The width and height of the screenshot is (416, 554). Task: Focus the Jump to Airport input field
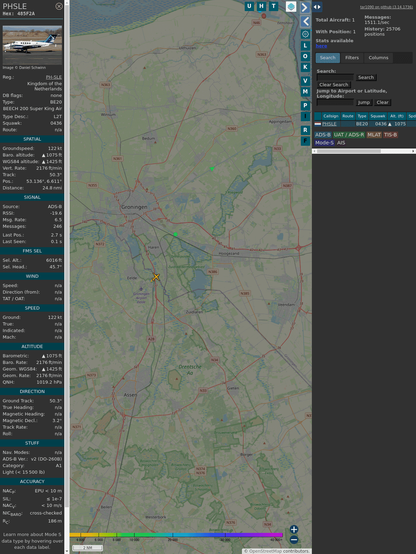(x=335, y=102)
